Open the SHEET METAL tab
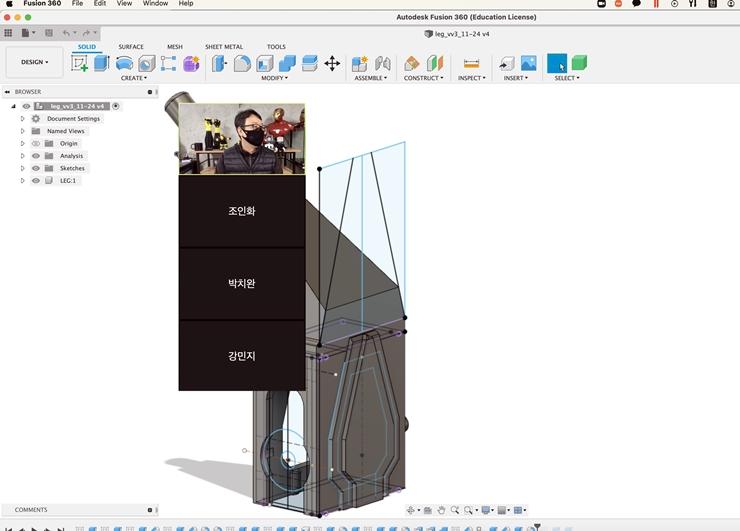Viewport: 740px width, 531px height. (224, 47)
